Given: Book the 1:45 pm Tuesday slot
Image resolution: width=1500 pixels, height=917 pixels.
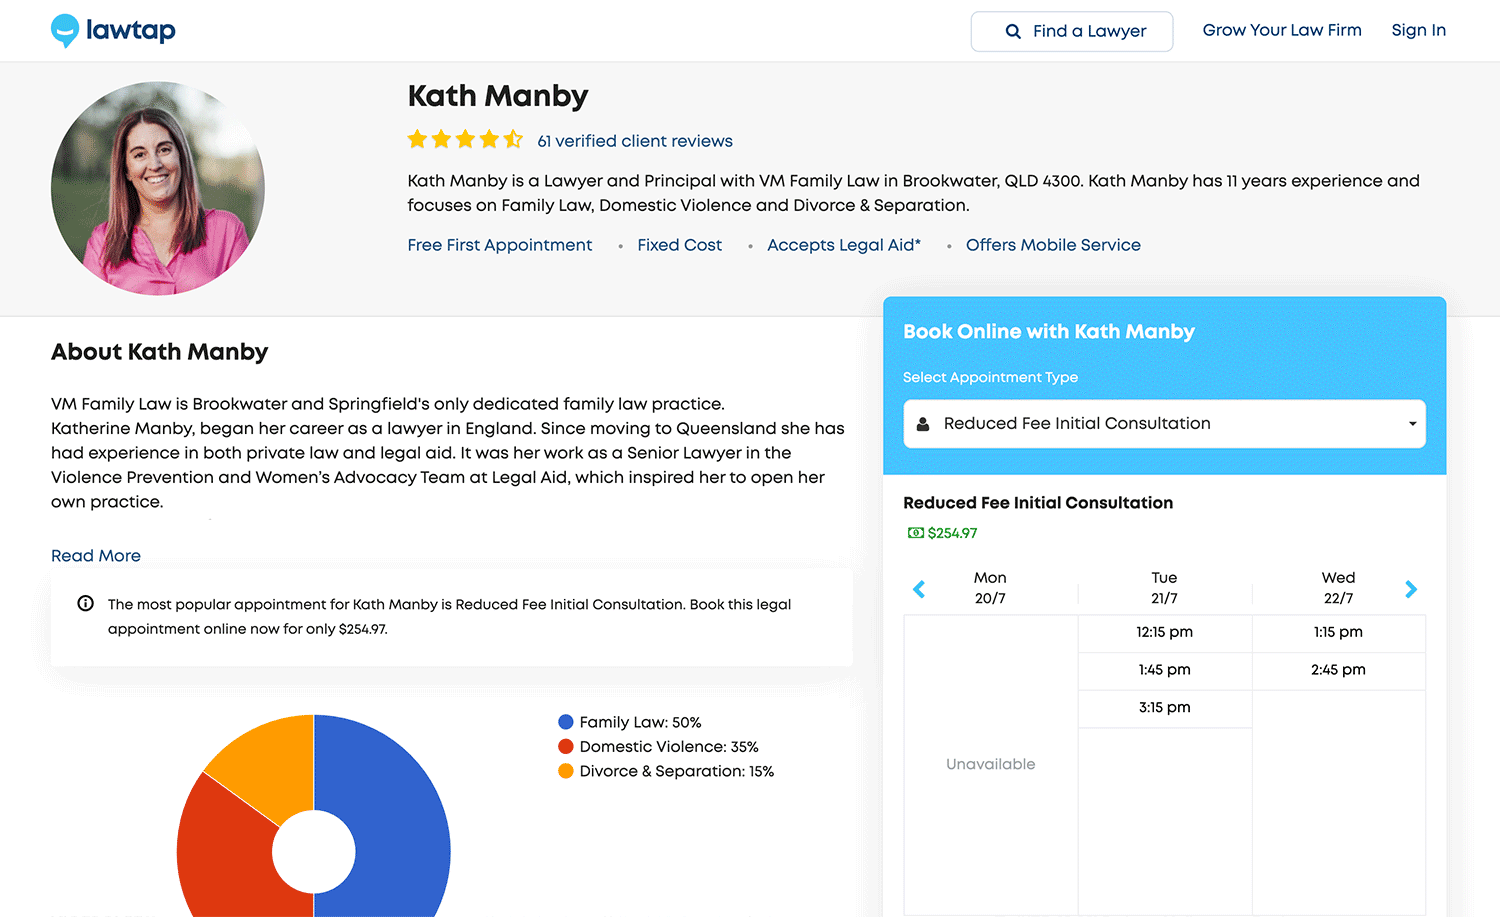Looking at the screenshot, I should (1165, 670).
